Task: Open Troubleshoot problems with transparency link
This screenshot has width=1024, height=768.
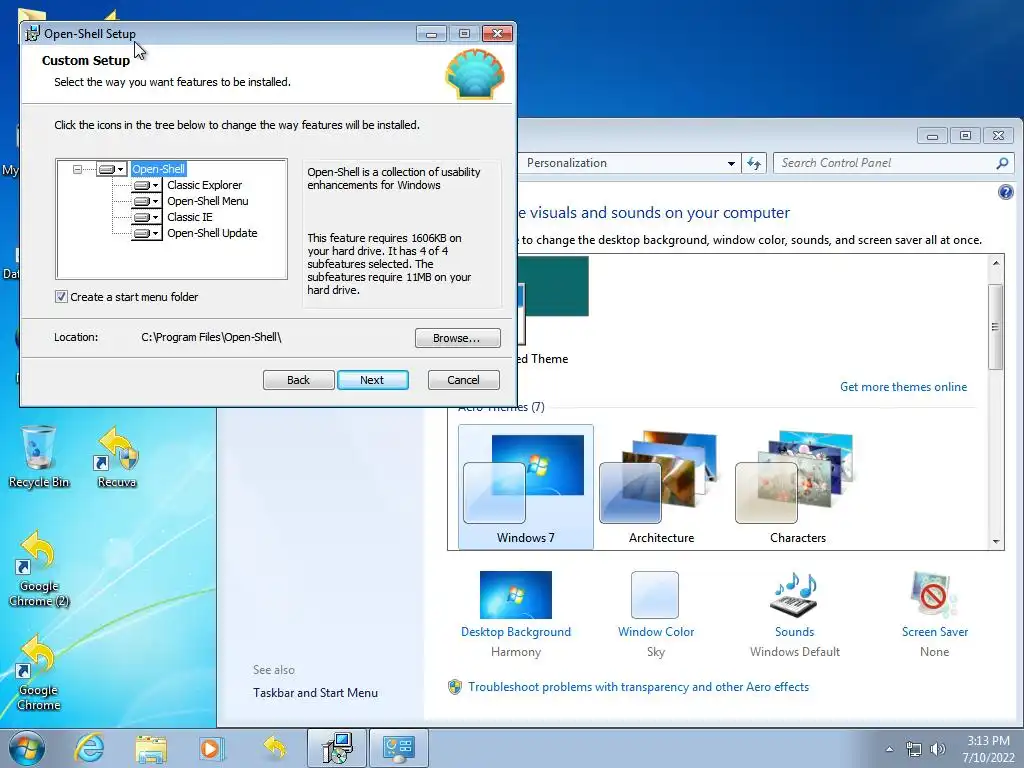Action: click(x=638, y=686)
